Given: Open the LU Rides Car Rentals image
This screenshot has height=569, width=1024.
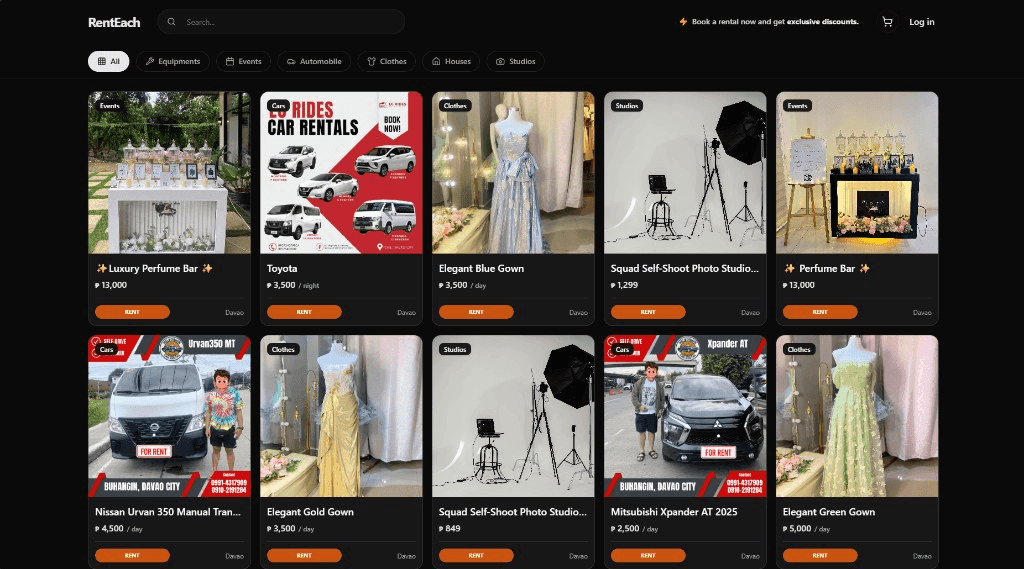Looking at the screenshot, I should tap(341, 172).
